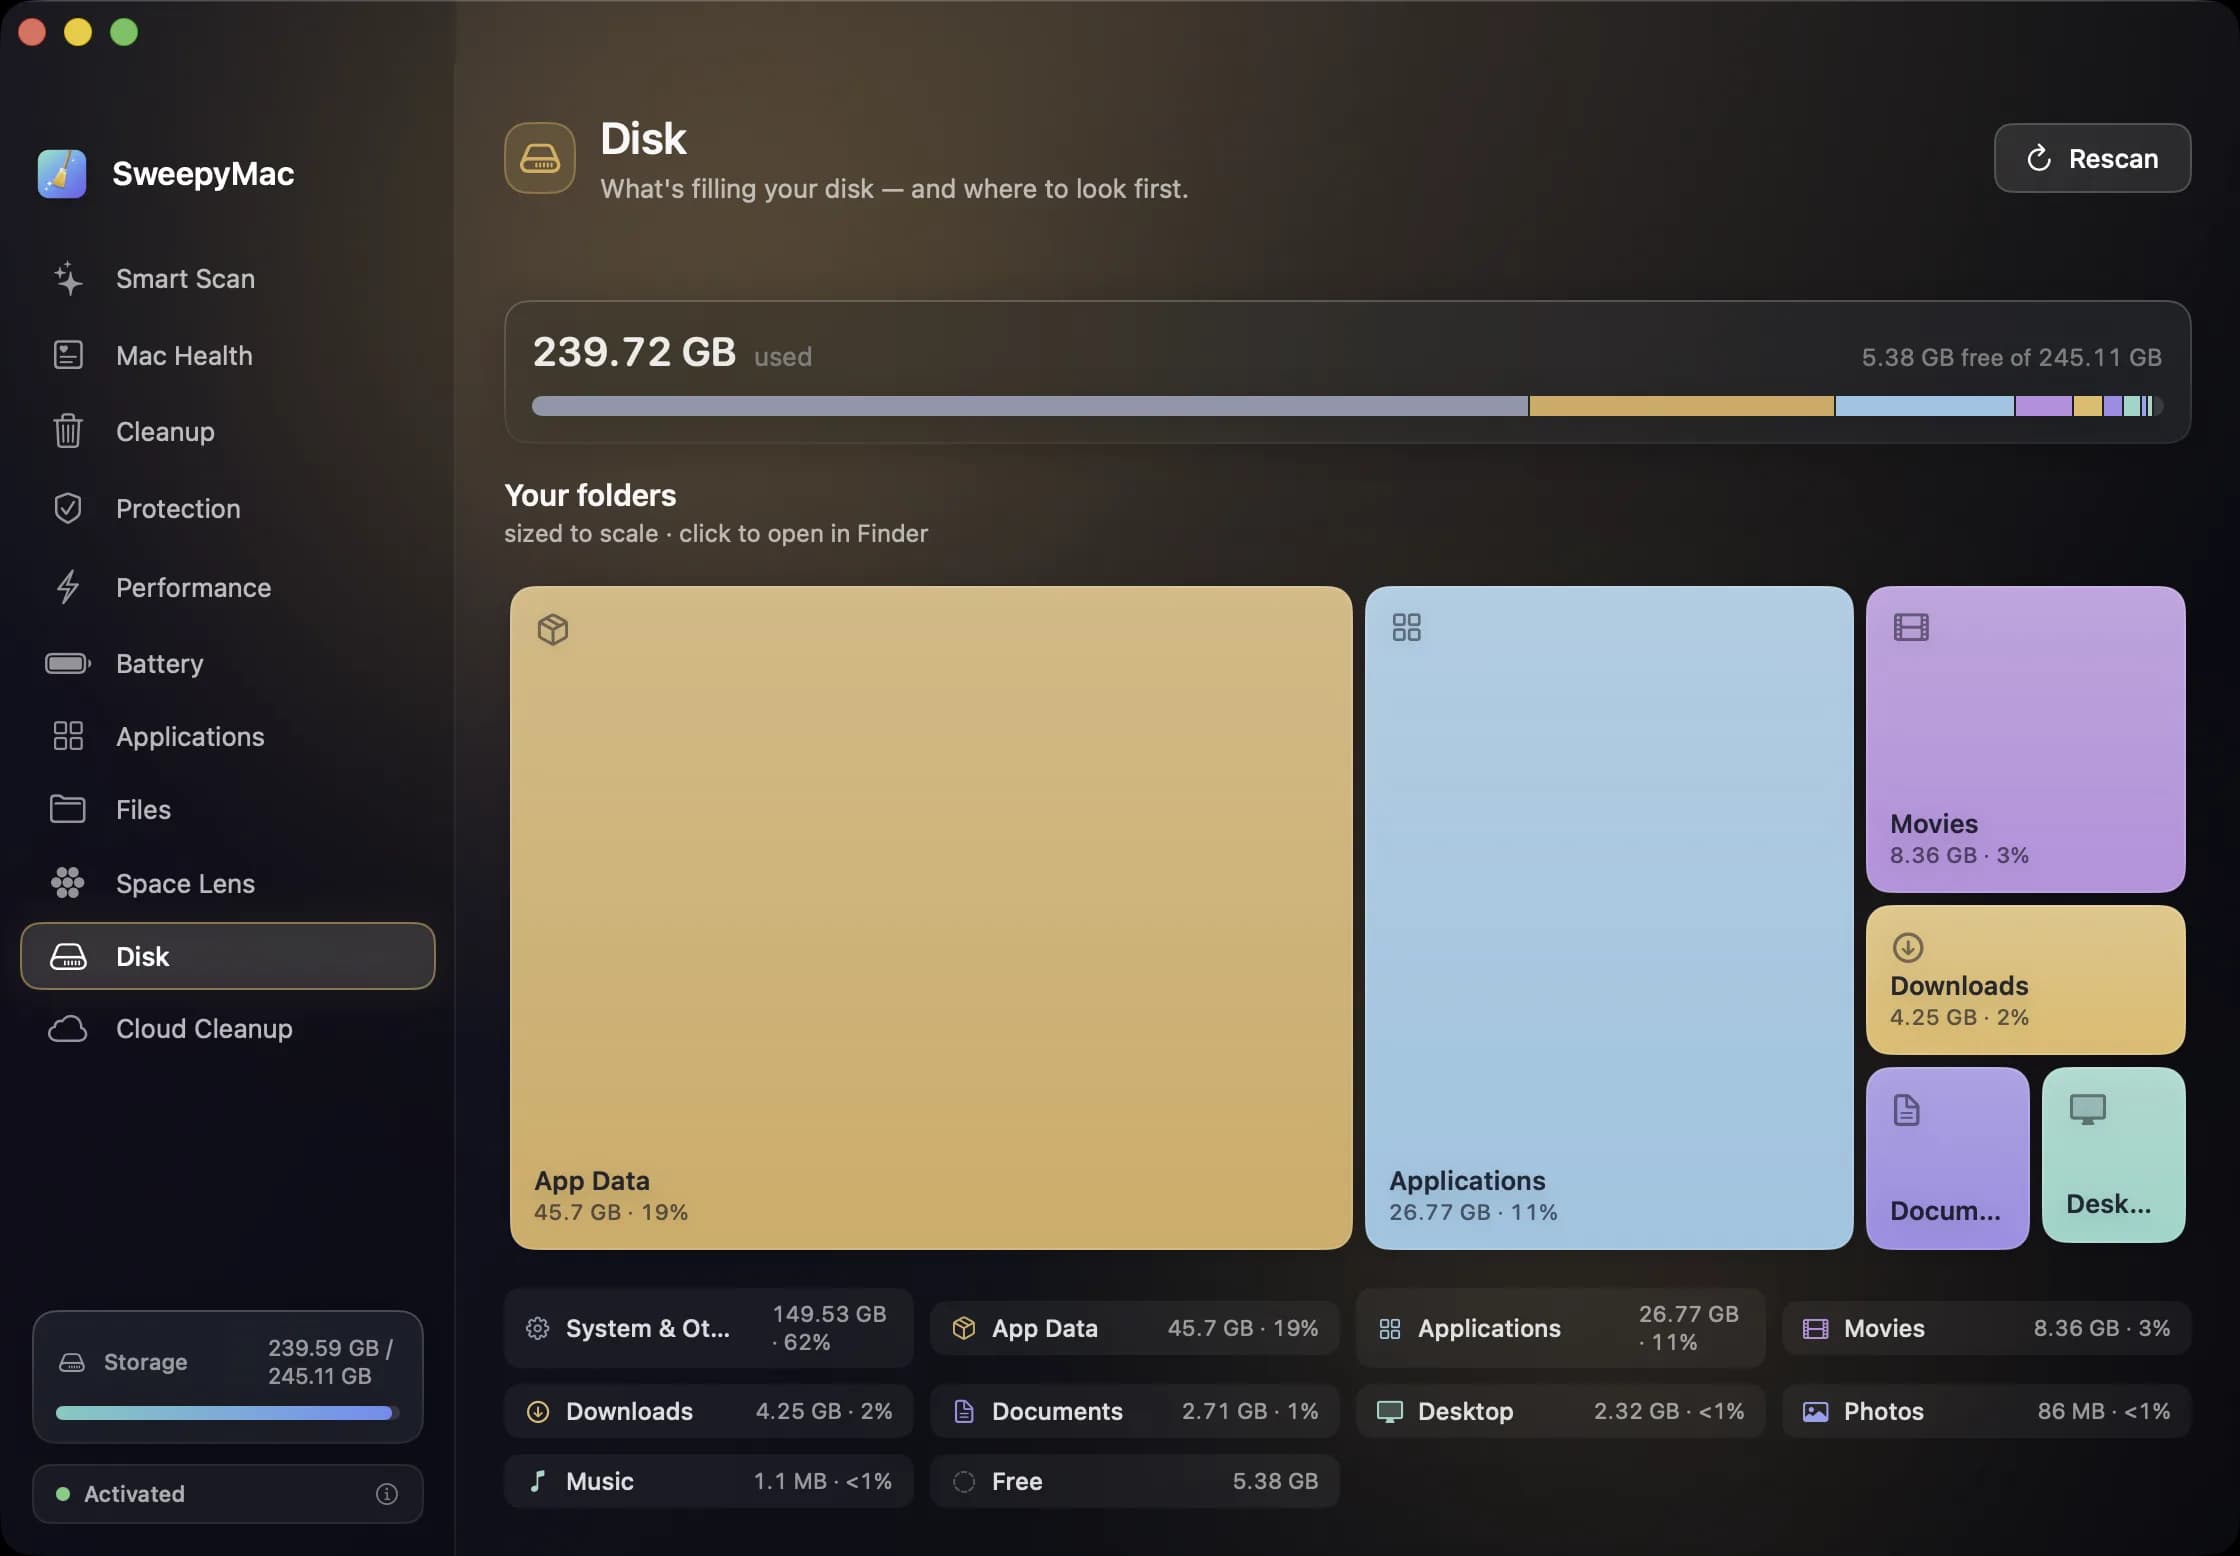This screenshot has height=1556, width=2240.
Task: Click the Battery icon in sidebar
Action: pyautogui.click(x=68, y=663)
